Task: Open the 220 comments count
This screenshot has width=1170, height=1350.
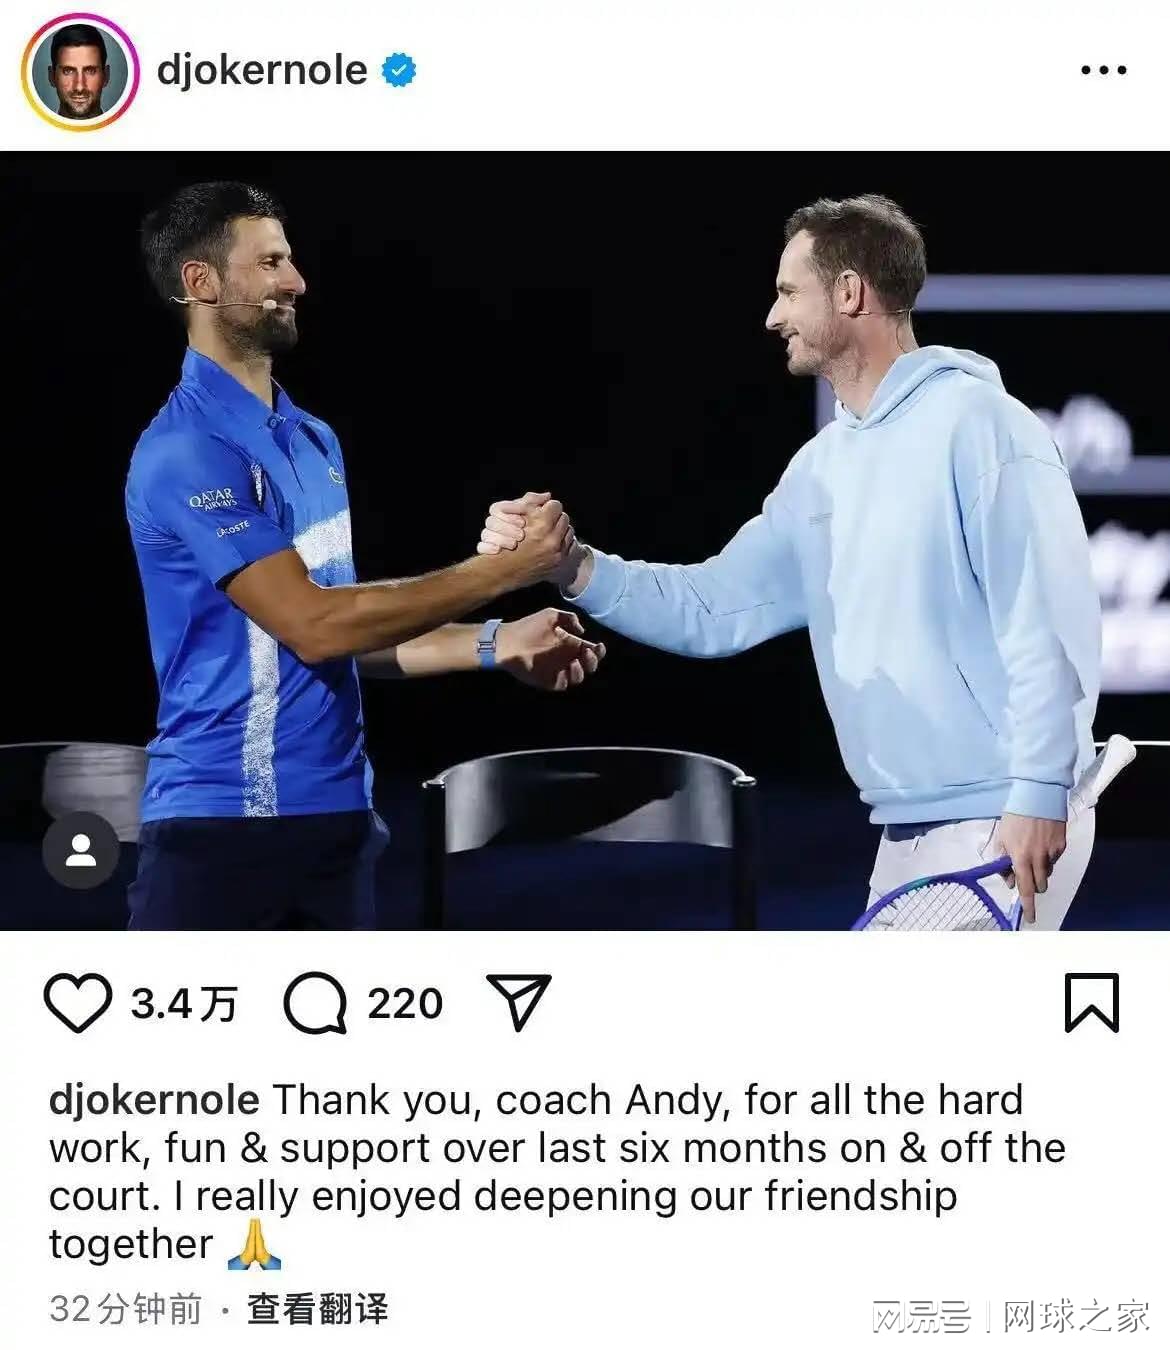Action: [404, 1003]
